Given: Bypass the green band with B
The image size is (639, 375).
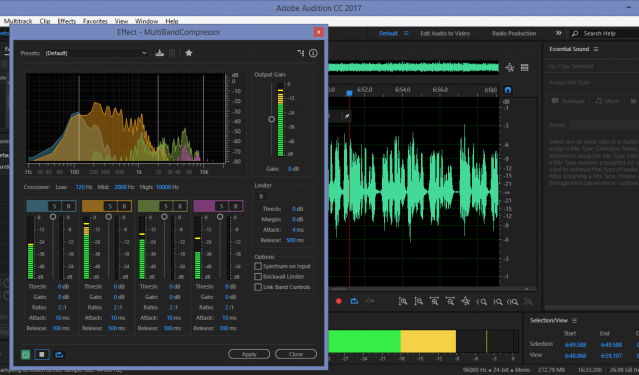Looking at the screenshot, I should 180,206.
